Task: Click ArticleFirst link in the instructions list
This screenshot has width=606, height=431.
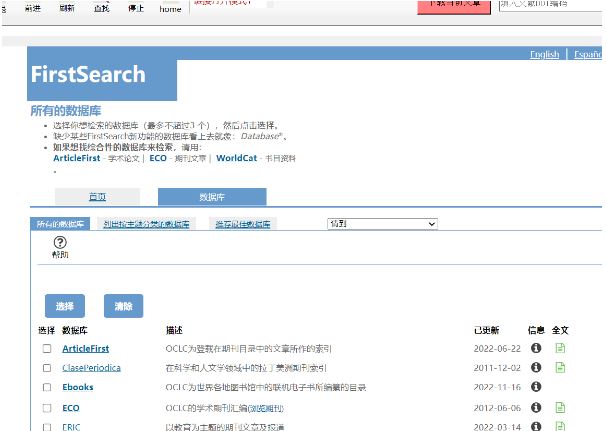Action: [x=77, y=158]
